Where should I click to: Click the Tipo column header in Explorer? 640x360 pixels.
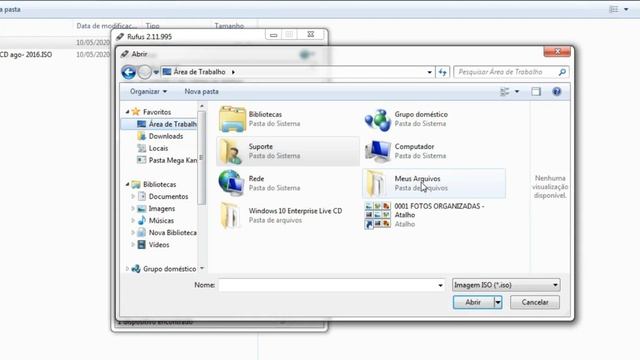click(x=153, y=26)
